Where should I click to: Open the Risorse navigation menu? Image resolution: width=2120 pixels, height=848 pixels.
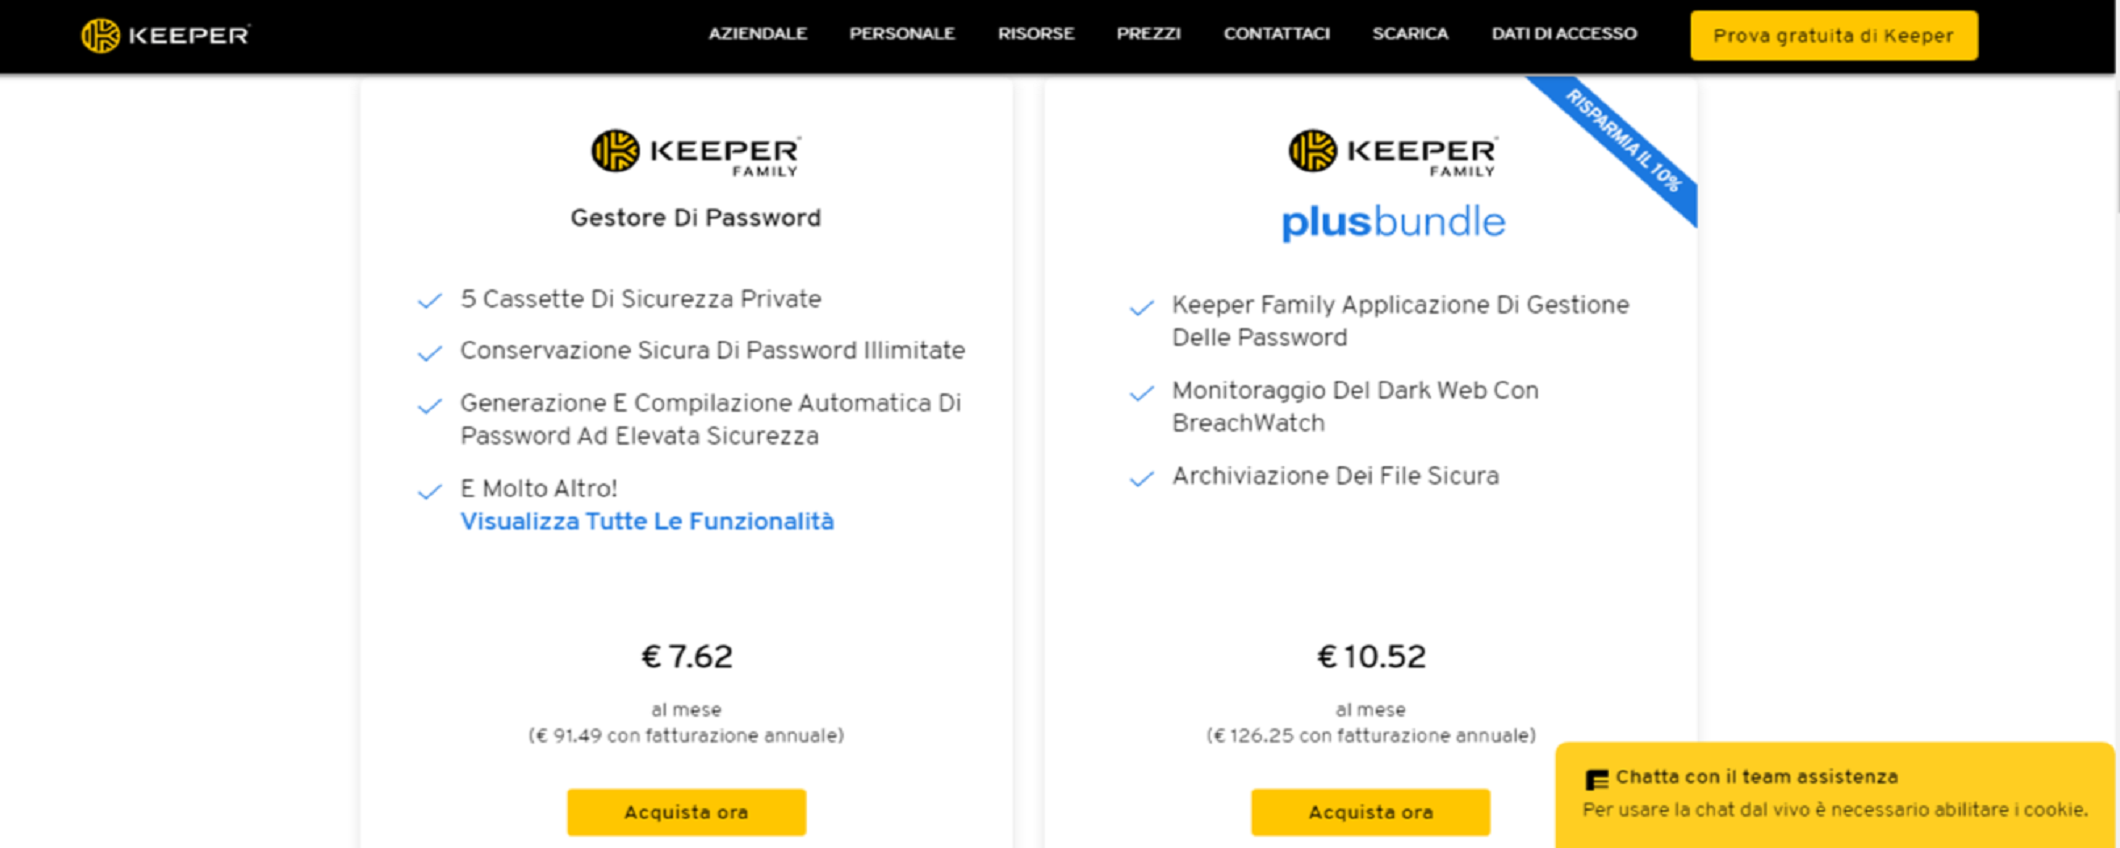tap(1035, 34)
